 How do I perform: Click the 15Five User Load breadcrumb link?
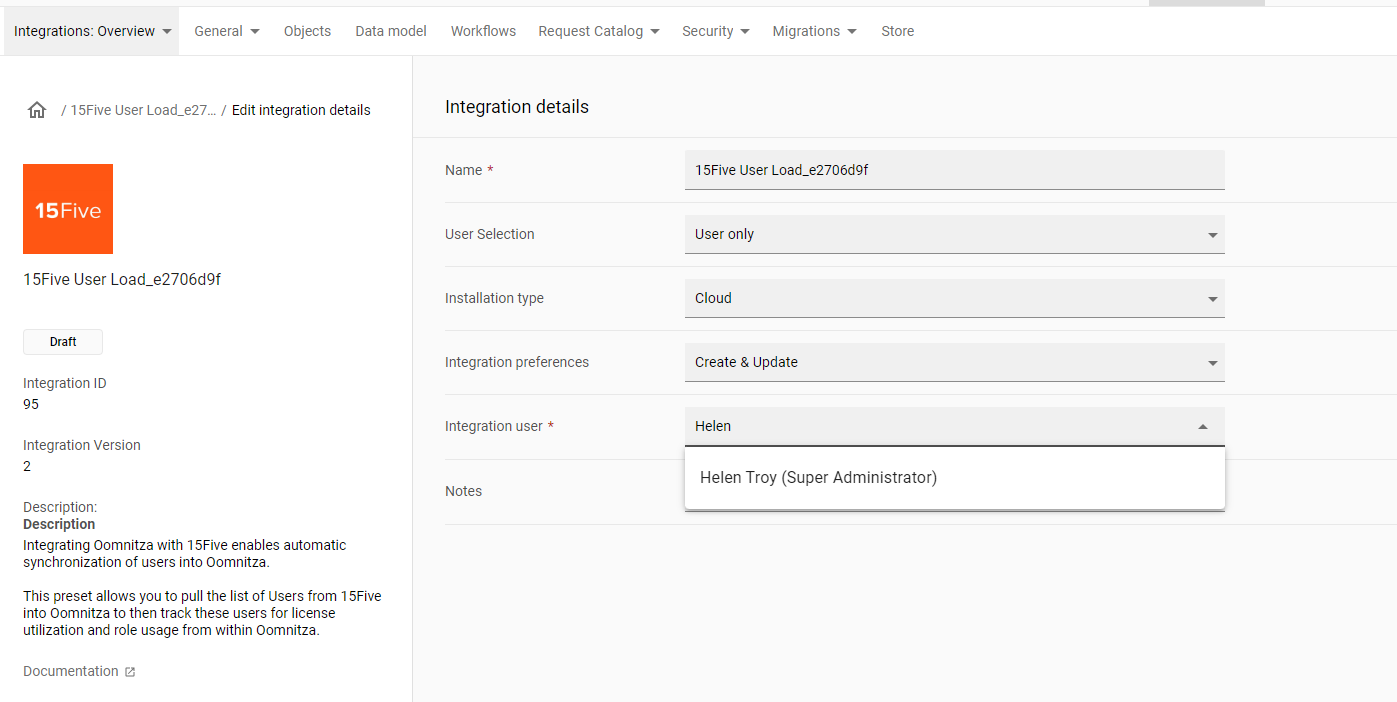143,110
